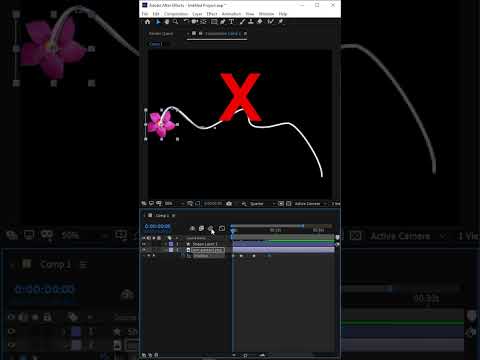Select the Comp 1 timeline tab
This screenshot has height=360, width=480.
162,216
